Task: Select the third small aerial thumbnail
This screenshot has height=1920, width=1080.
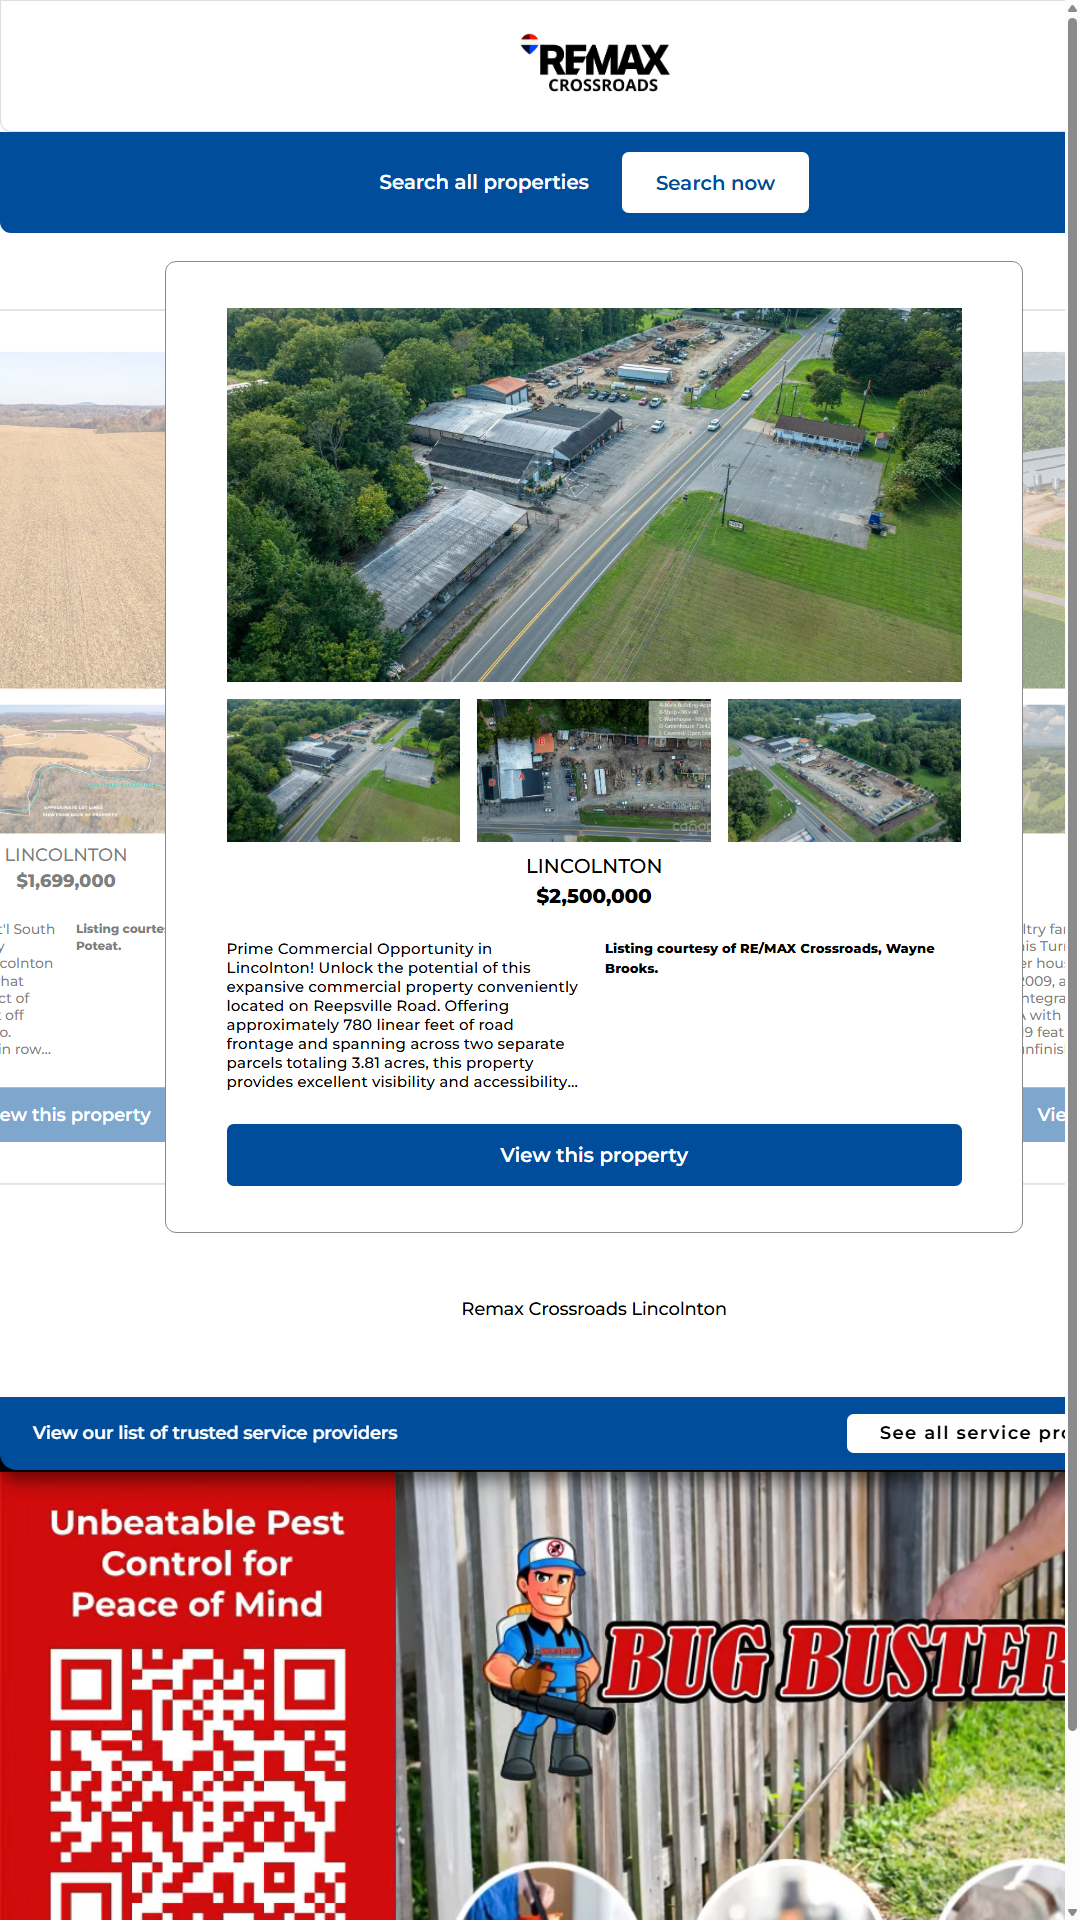Action: (844, 770)
